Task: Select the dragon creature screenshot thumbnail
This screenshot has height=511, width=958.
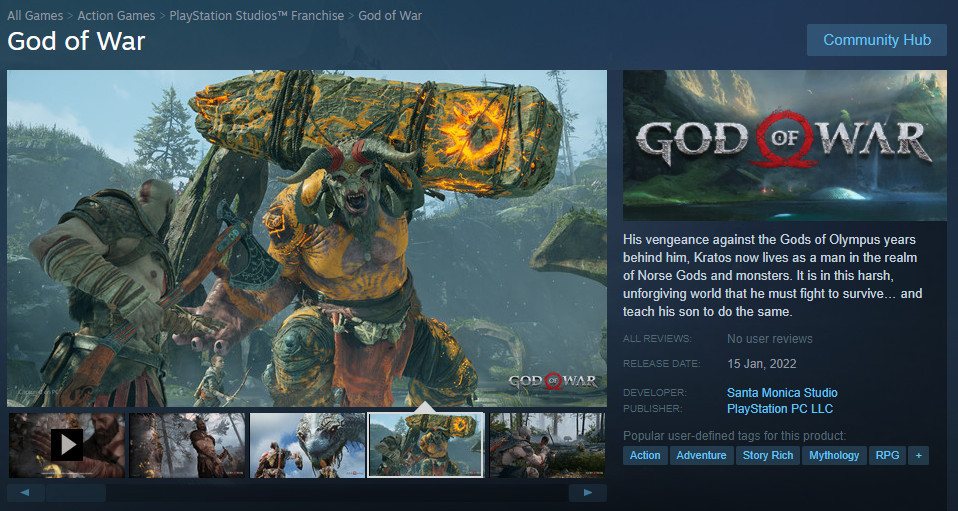Action: 307,445
